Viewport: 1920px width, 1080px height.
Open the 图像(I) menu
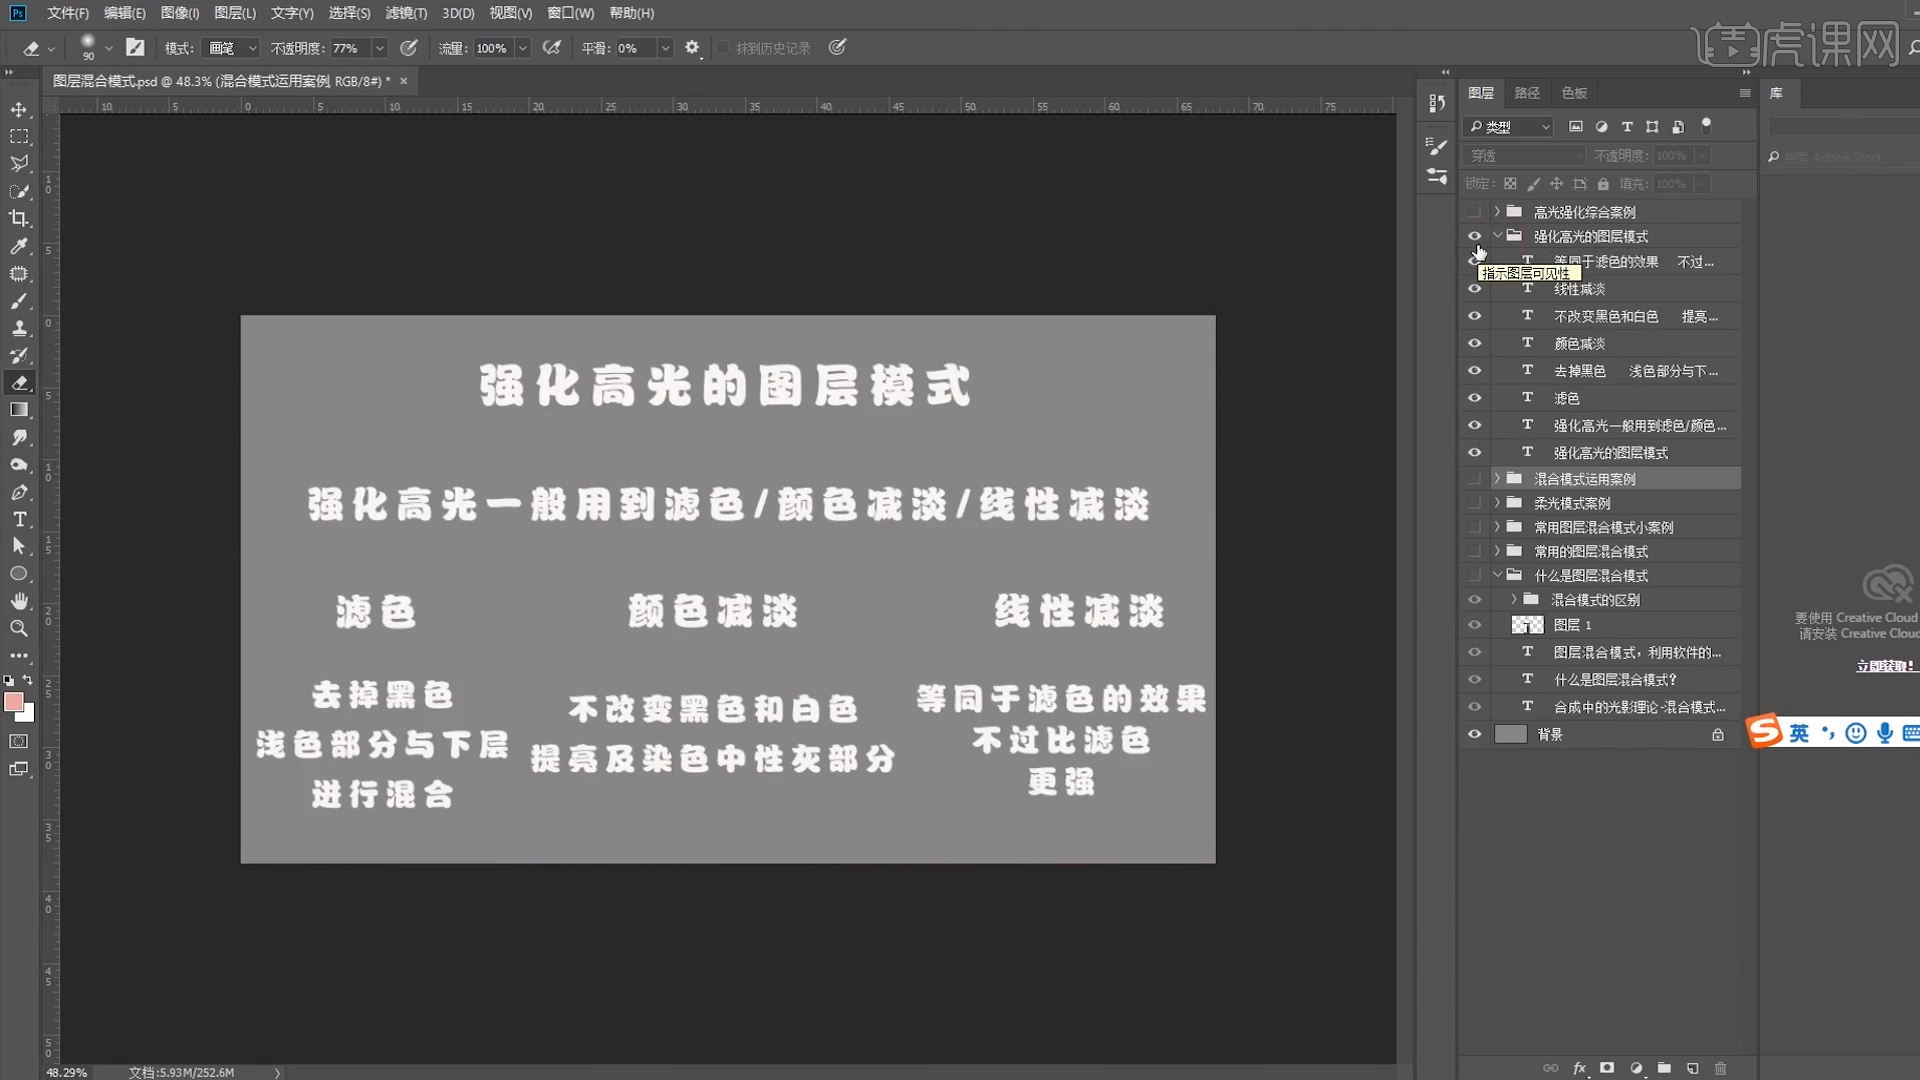(180, 13)
